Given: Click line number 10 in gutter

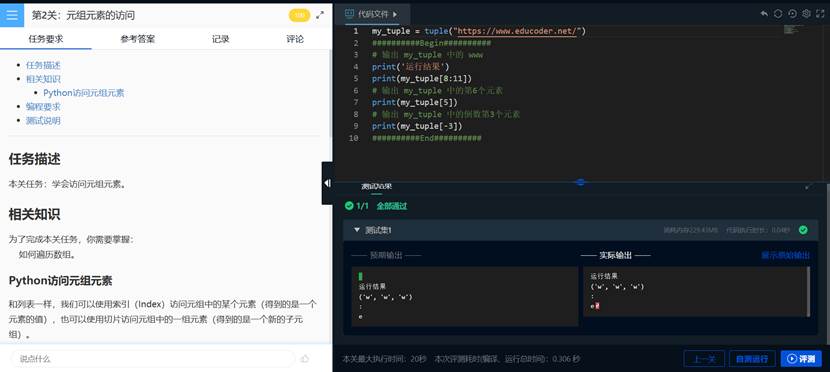Looking at the screenshot, I should [x=354, y=138].
